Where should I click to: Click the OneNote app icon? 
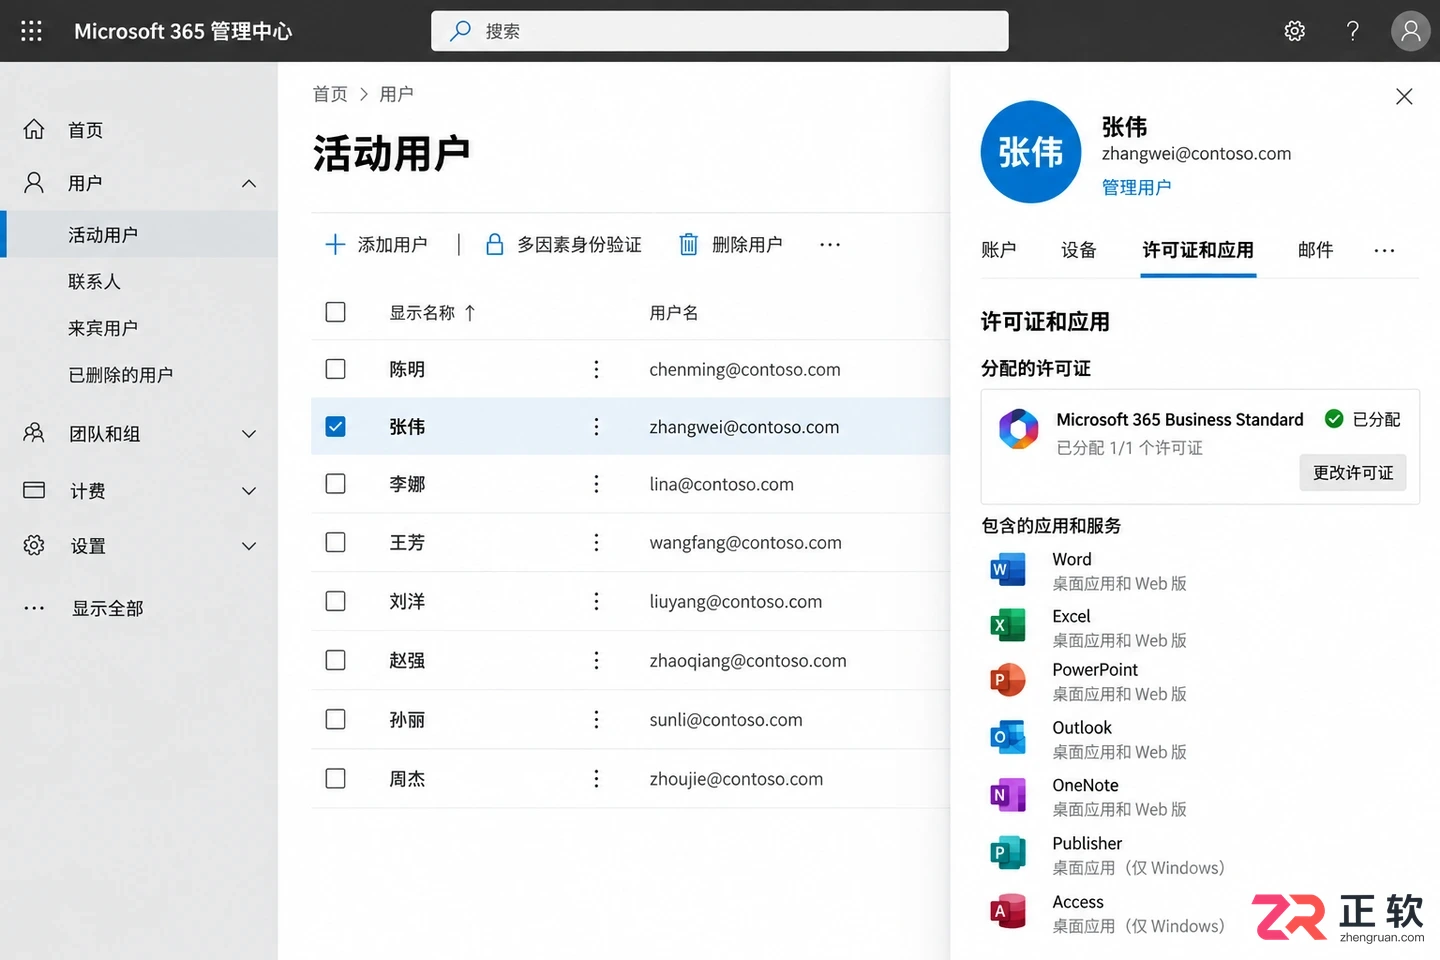1008,795
